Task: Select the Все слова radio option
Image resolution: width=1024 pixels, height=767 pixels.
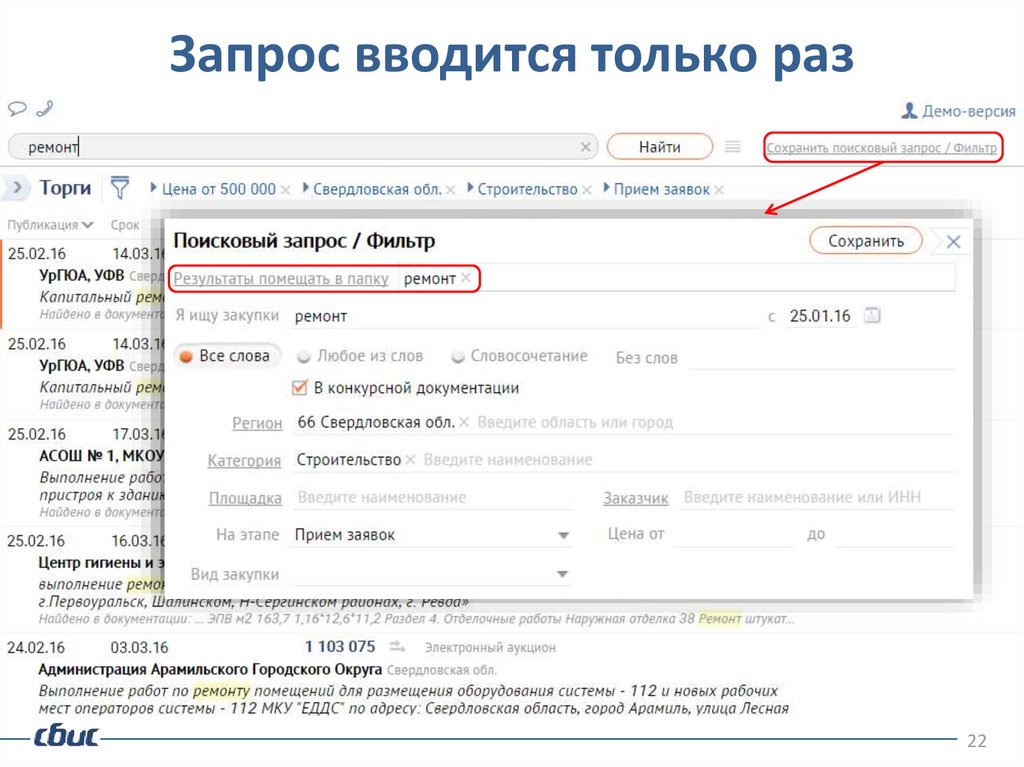Action: [186, 356]
